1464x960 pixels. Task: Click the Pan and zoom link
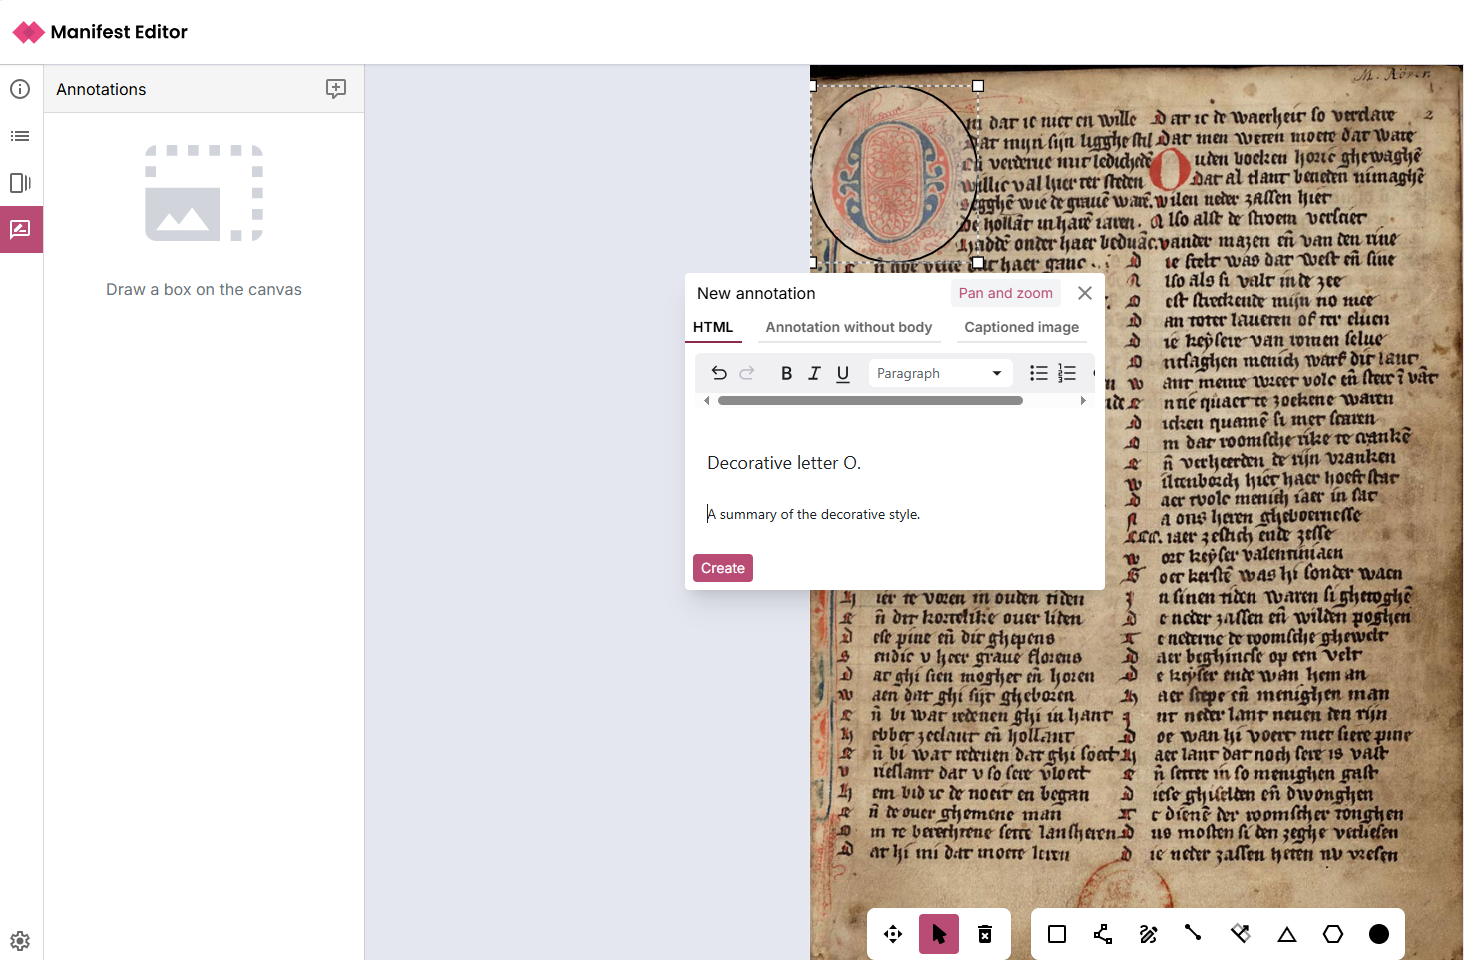click(x=1005, y=292)
